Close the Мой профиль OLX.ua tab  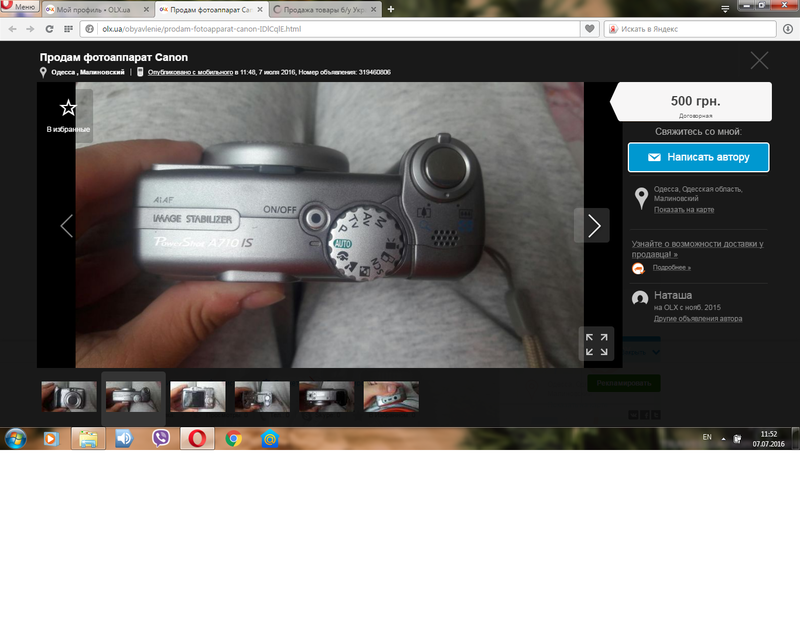[x=146, y=10]
